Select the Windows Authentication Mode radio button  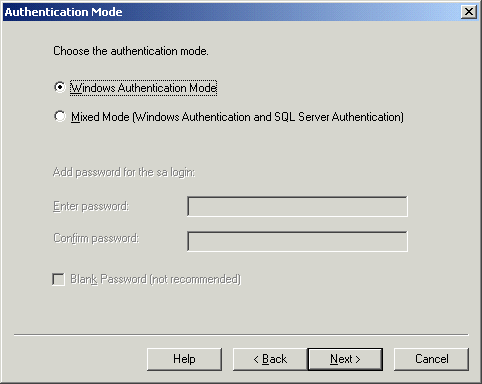click(x=60, y=87)
